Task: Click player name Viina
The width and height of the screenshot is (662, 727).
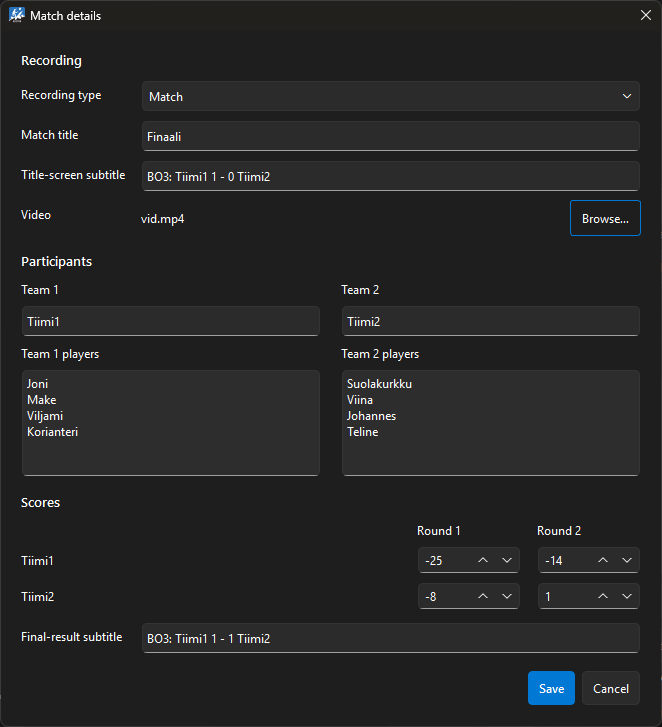Action: [360, 400]
